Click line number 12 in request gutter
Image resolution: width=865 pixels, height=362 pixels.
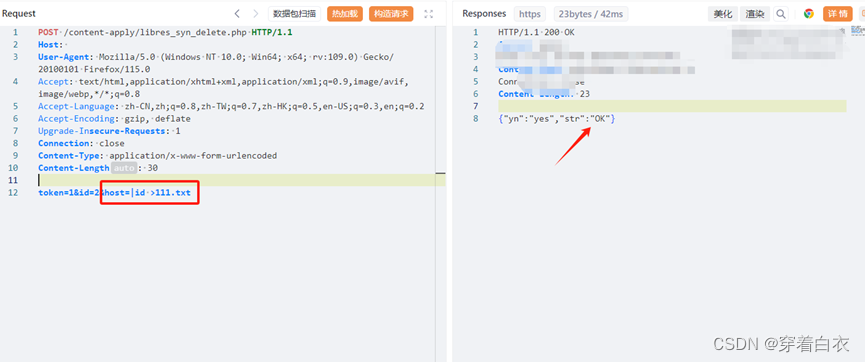coord(13,193)
